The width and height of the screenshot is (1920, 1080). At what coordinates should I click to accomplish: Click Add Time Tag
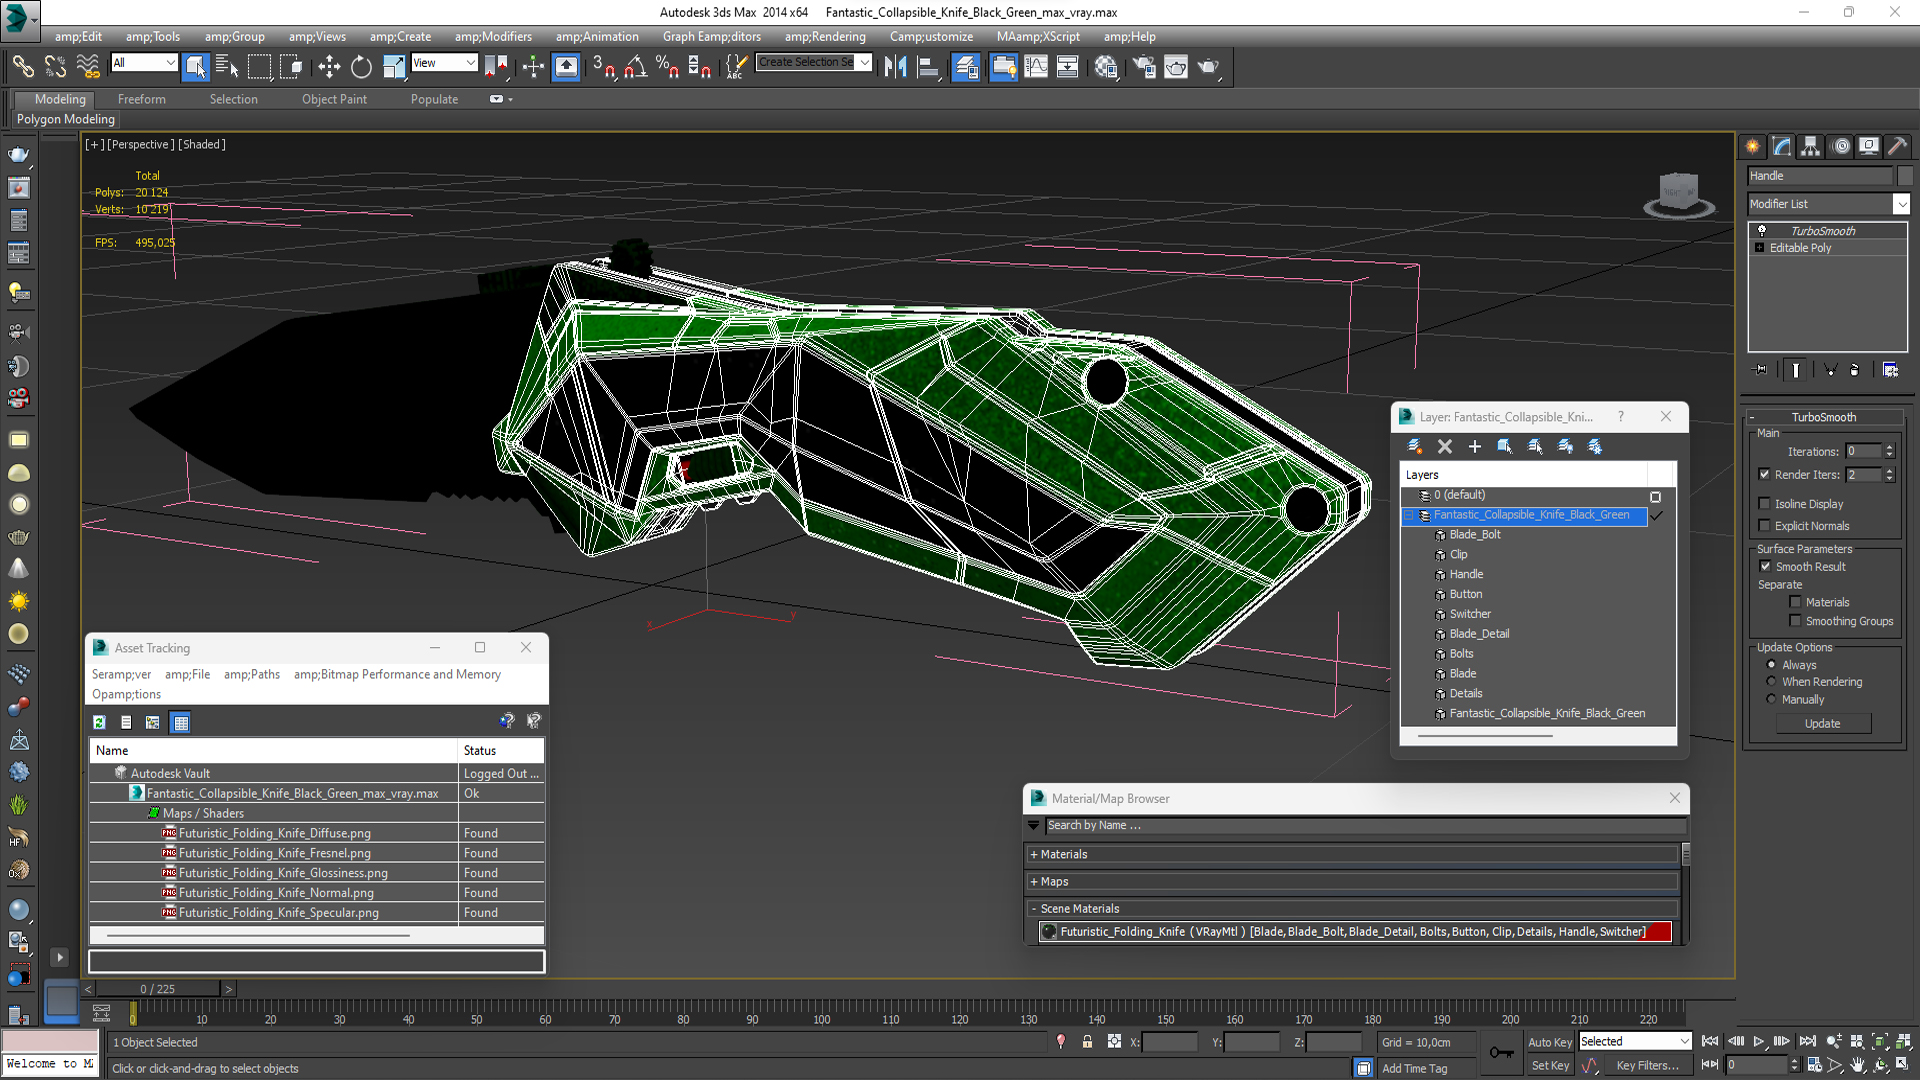tap(1414, 1068)
